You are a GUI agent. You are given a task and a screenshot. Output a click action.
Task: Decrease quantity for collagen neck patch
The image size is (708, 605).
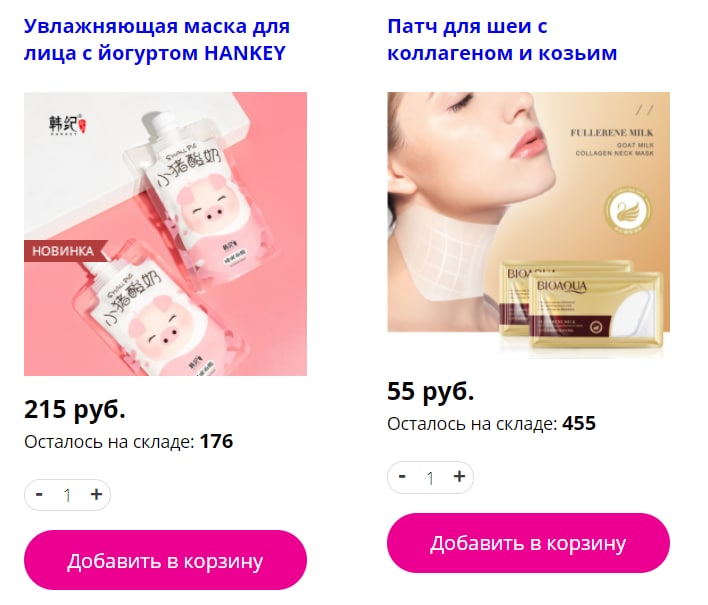[x=402, y=477]
